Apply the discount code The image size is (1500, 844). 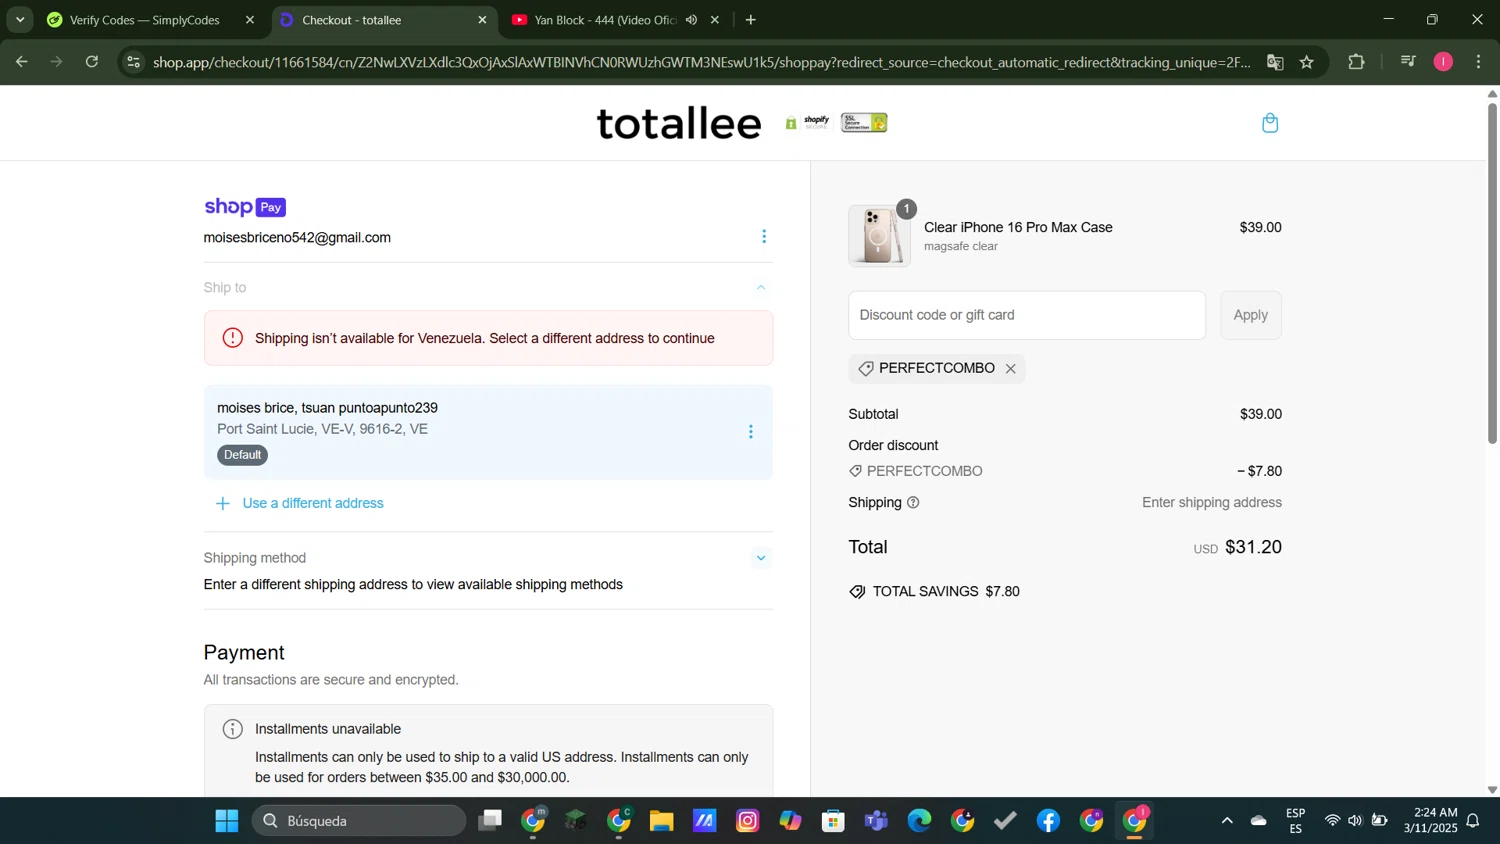(x=1251, y=315)
